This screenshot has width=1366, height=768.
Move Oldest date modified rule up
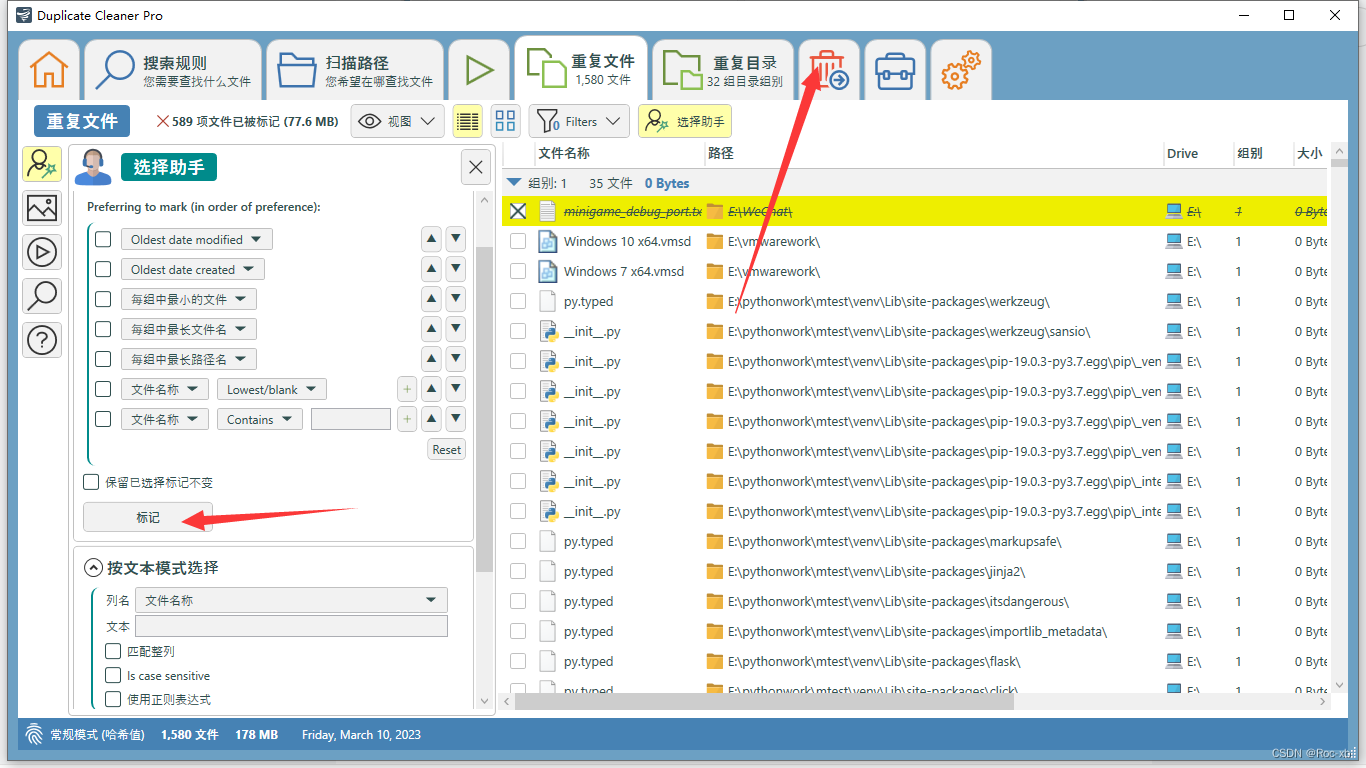coord(431,239)
